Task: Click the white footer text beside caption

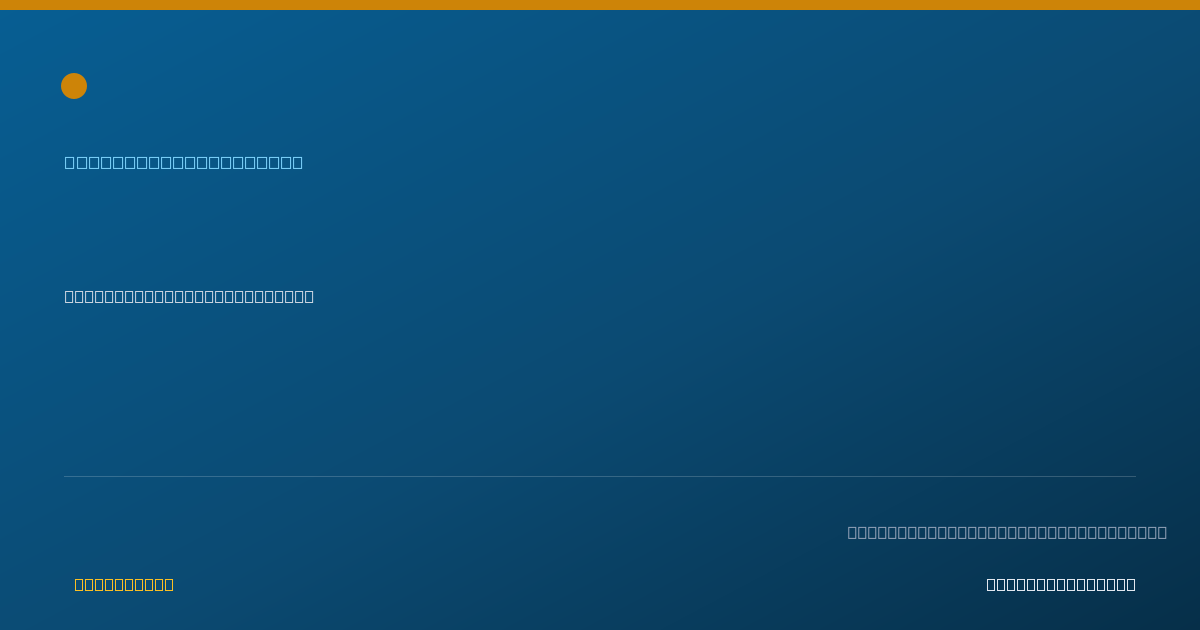Action: pyautogui.click(x=1061, y=584)
